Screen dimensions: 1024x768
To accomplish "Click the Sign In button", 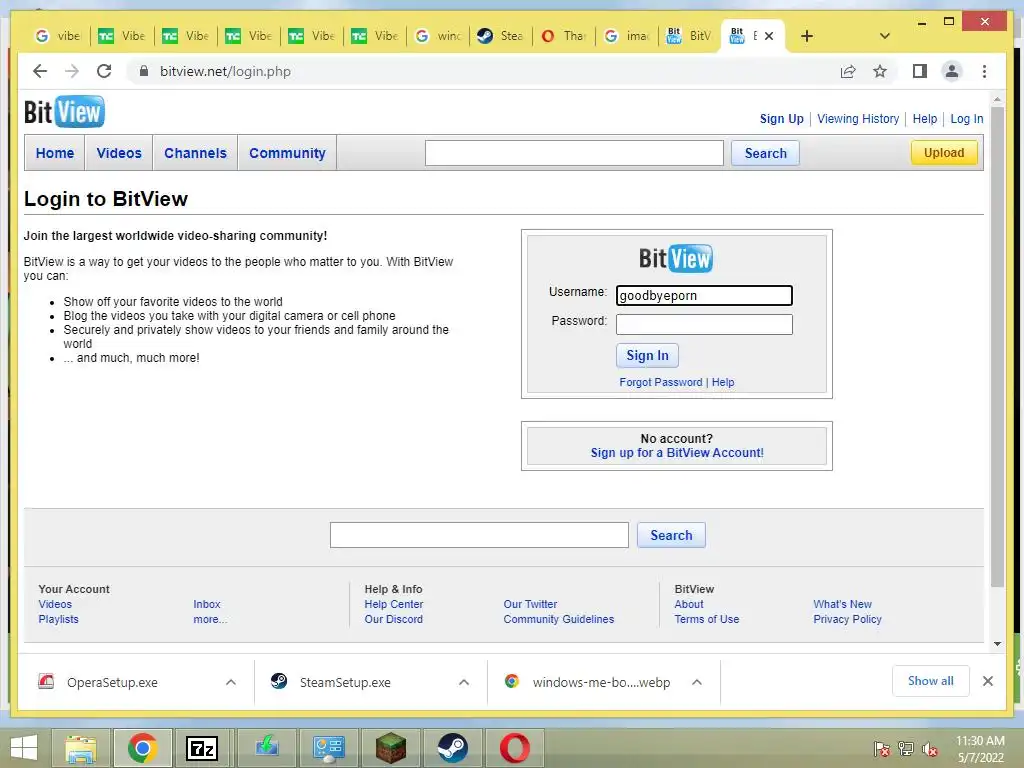I will point(647,355).
